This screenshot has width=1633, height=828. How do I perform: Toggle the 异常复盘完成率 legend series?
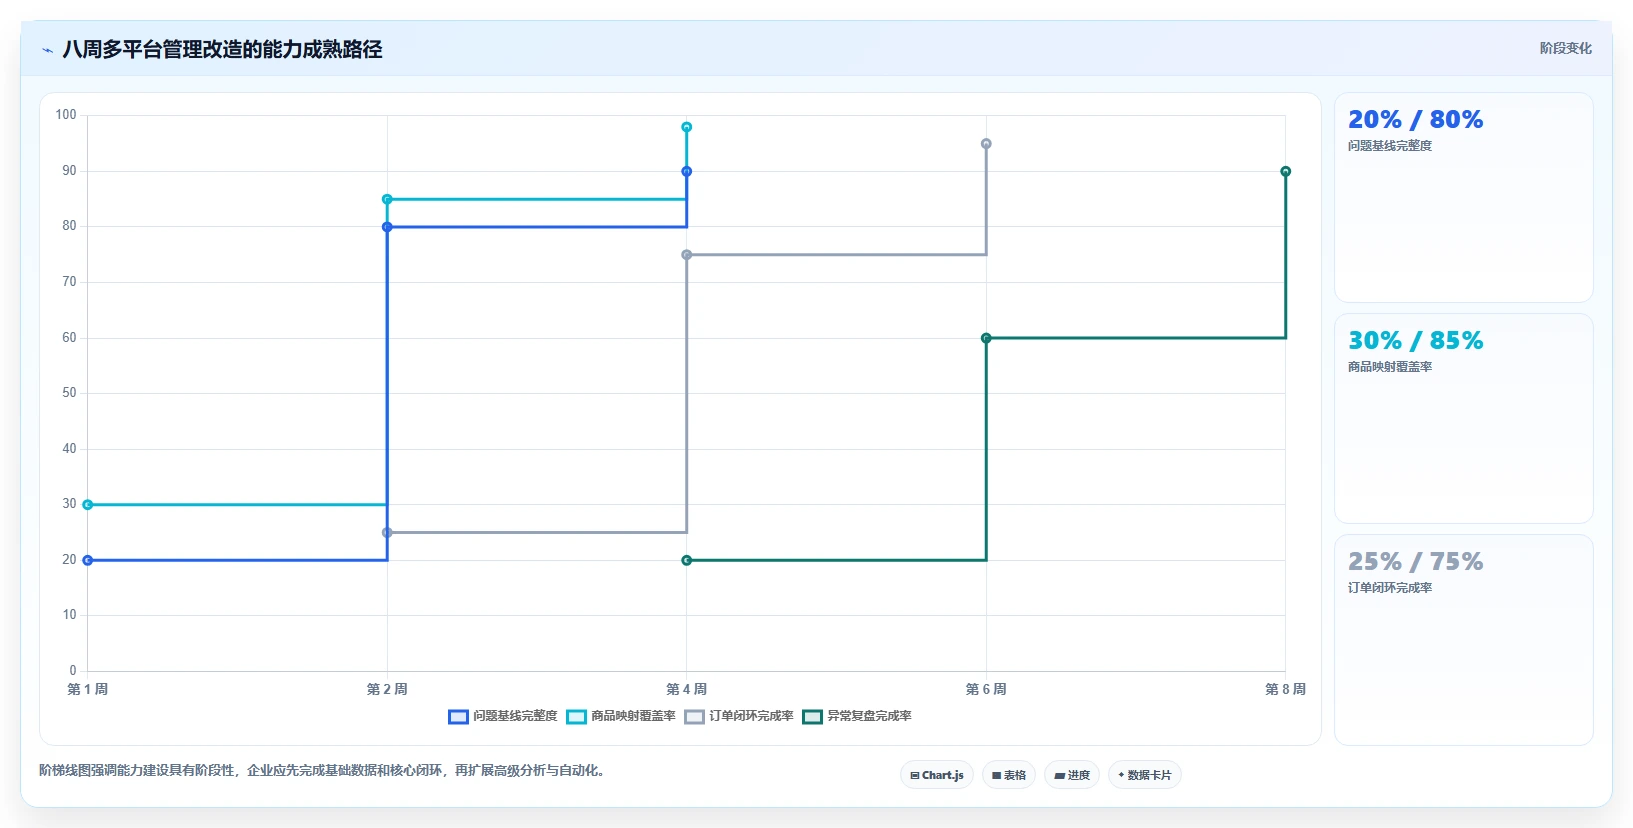point(857,716)
